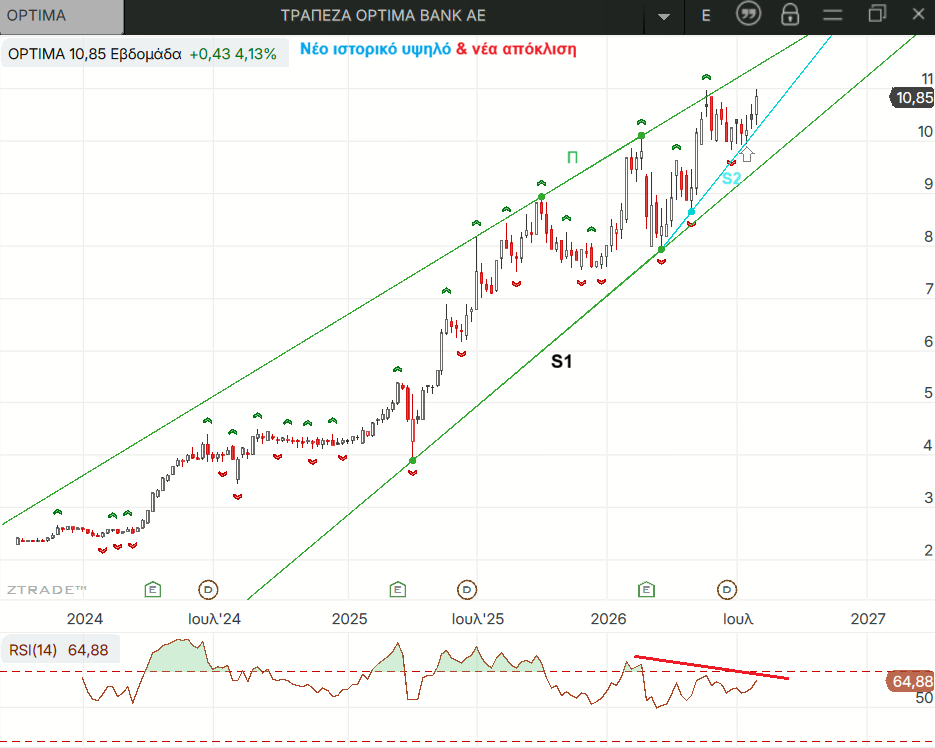Select the red RSI divergence line
This screenshot has width=935, height=748.
click(711, 667)
